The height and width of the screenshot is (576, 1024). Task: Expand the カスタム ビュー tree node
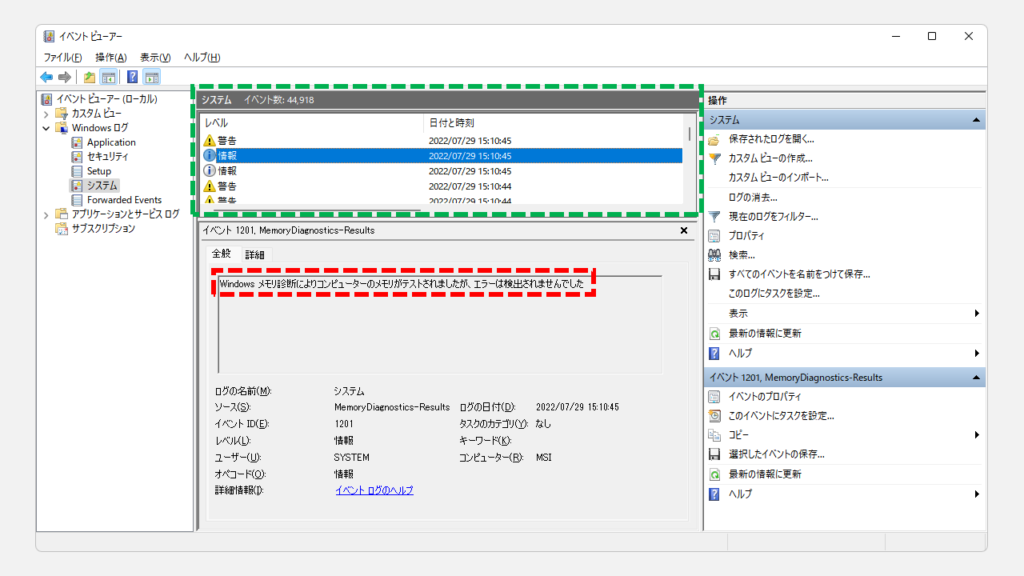point(46,114)
